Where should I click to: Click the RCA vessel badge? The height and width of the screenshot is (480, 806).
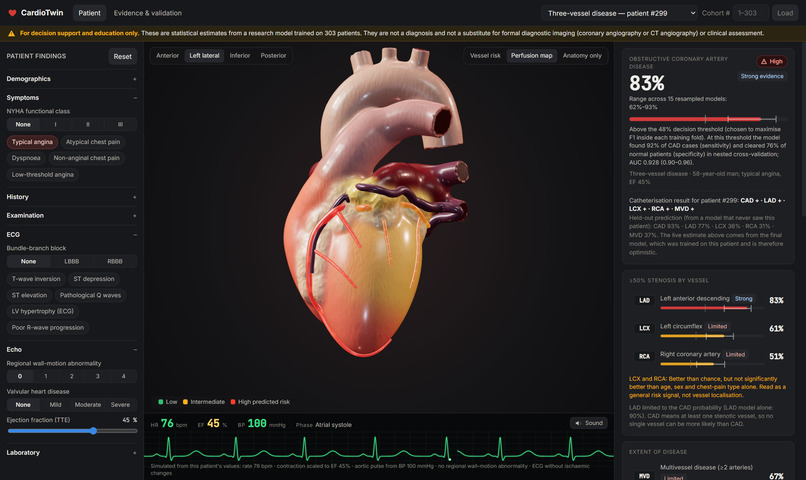tap(644, 356)
